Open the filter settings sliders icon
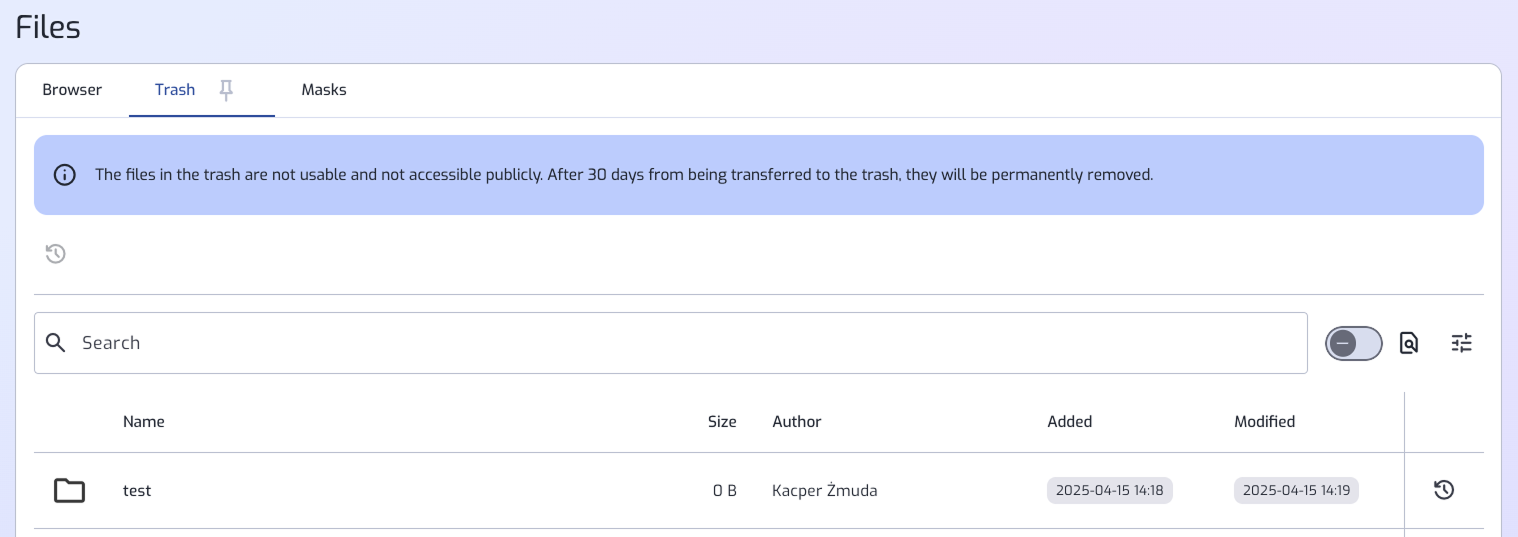Screen dimensions: 1518x537 (x=1462, y=343)
